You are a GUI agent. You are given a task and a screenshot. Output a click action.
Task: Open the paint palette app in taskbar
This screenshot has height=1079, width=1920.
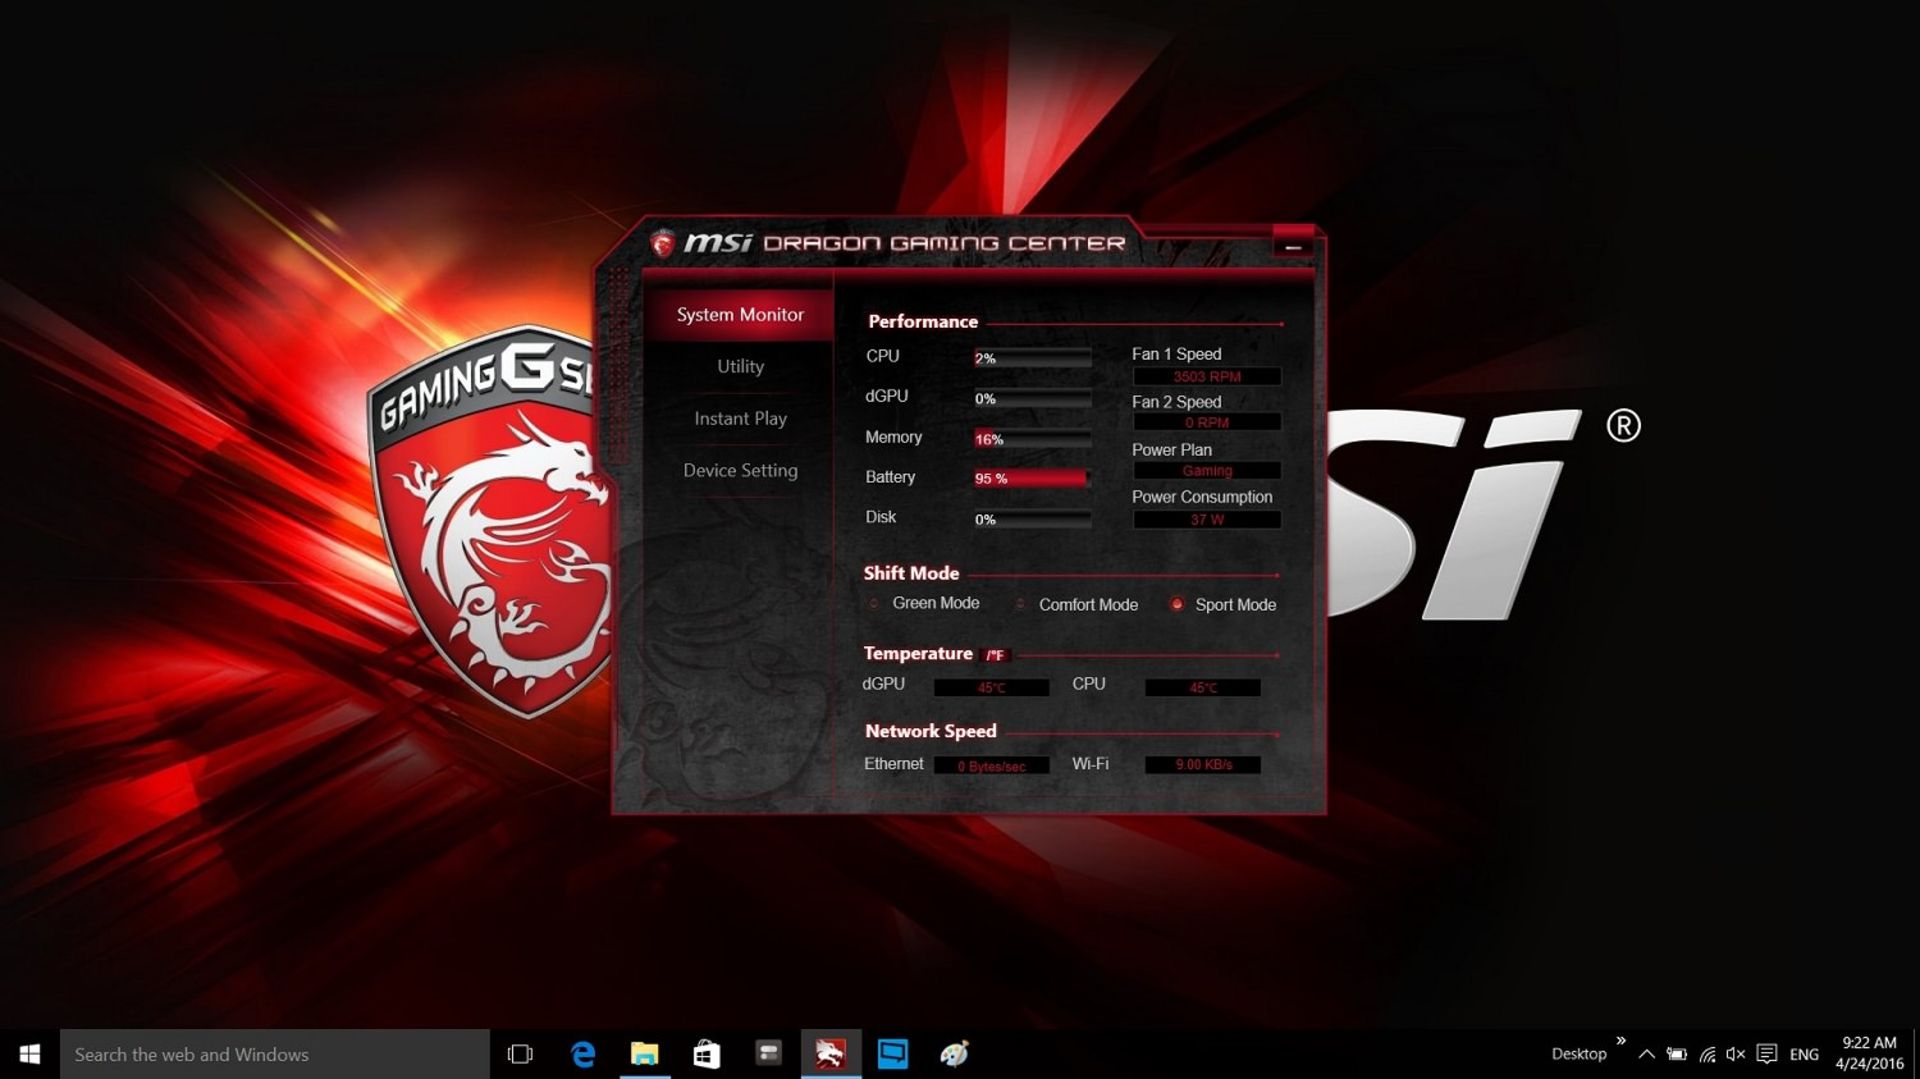(x=954, y=1054)
